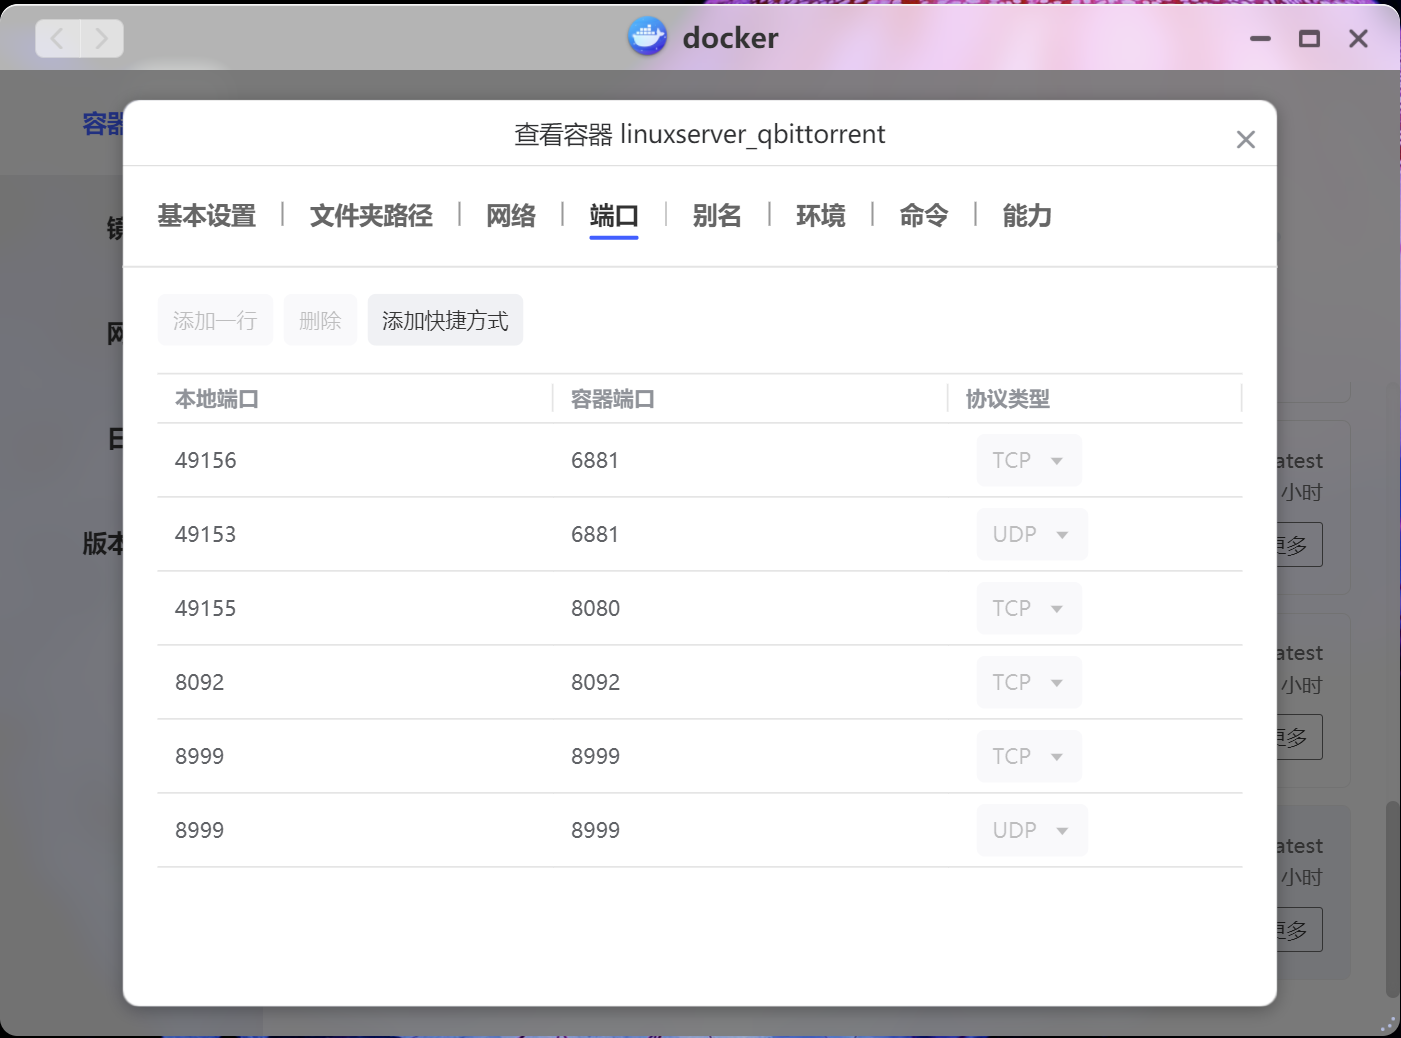The image size is (1401, 1038).
Task: Go back with left arrow button
Action: [x=58, y=39]
